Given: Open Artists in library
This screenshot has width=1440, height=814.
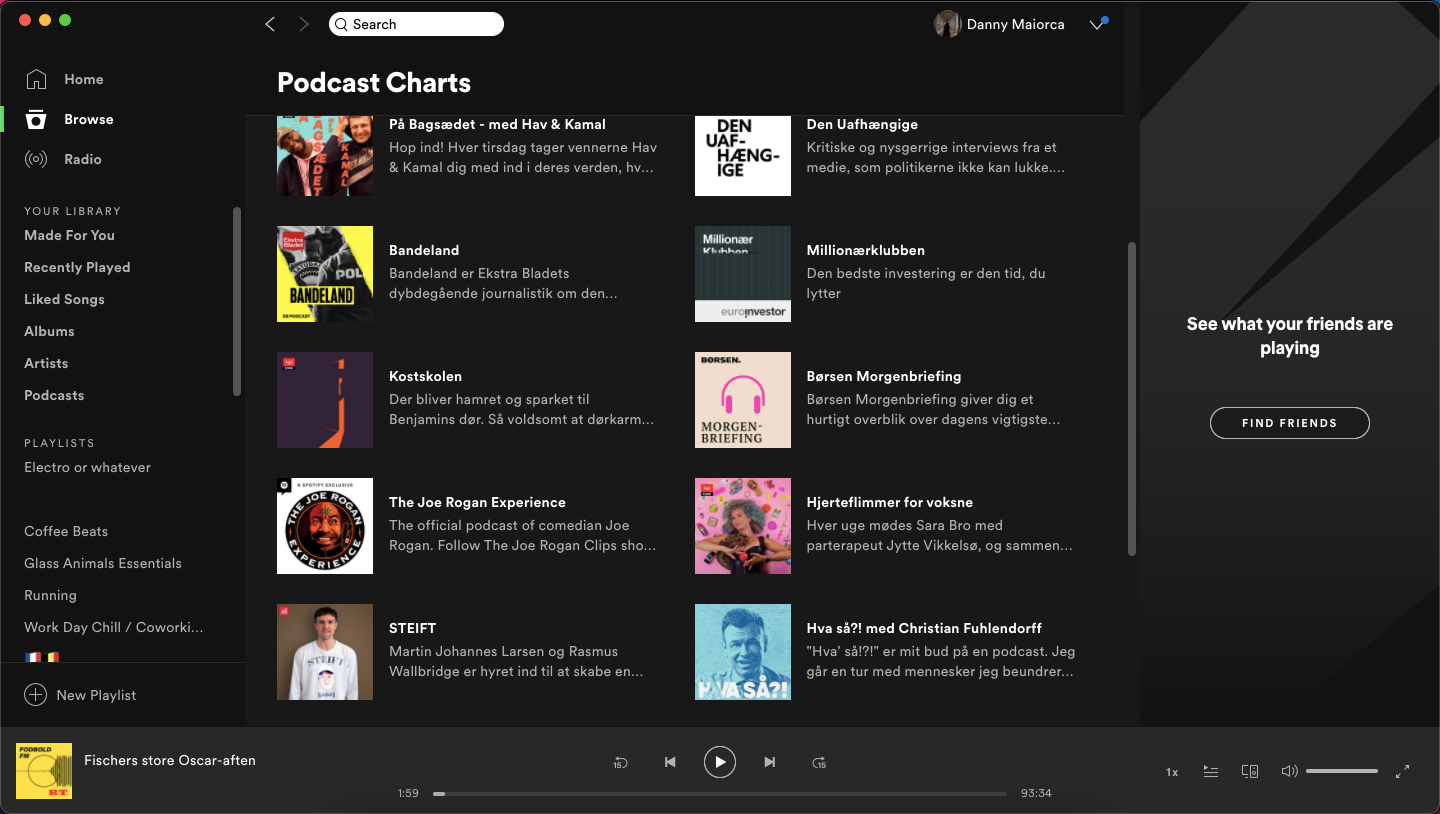Looking at the screenshot, I should [46, 363].
